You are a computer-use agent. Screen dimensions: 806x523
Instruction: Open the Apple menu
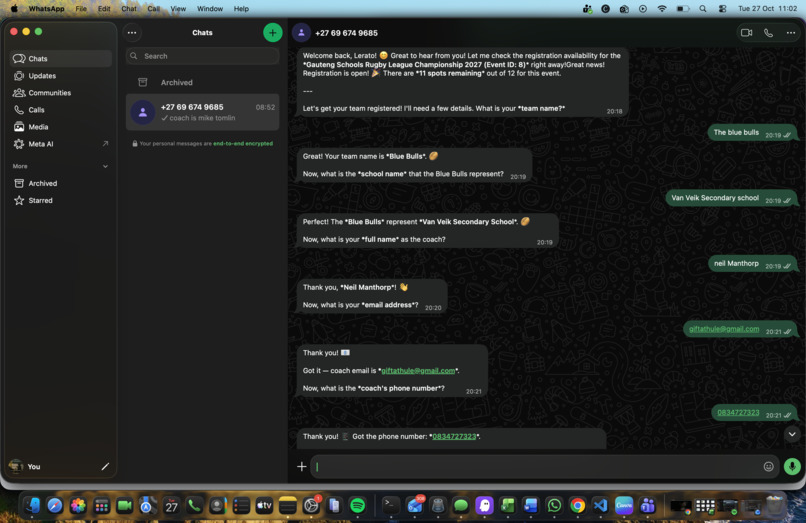[x=14, y=9]
